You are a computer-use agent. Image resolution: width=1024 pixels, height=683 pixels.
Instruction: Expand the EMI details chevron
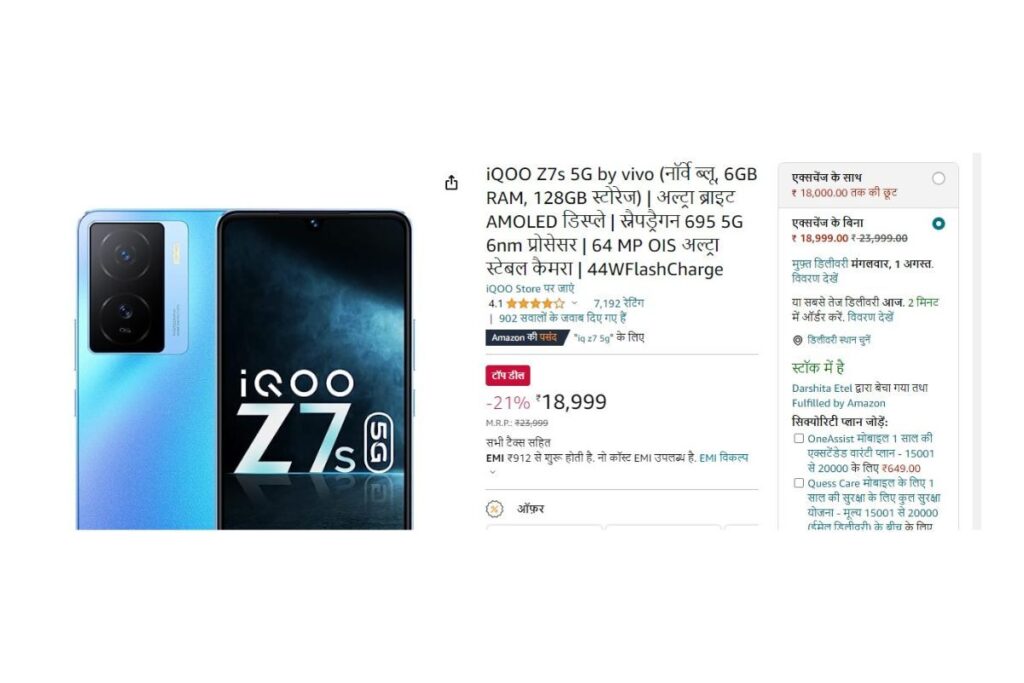tap(492, 472)
